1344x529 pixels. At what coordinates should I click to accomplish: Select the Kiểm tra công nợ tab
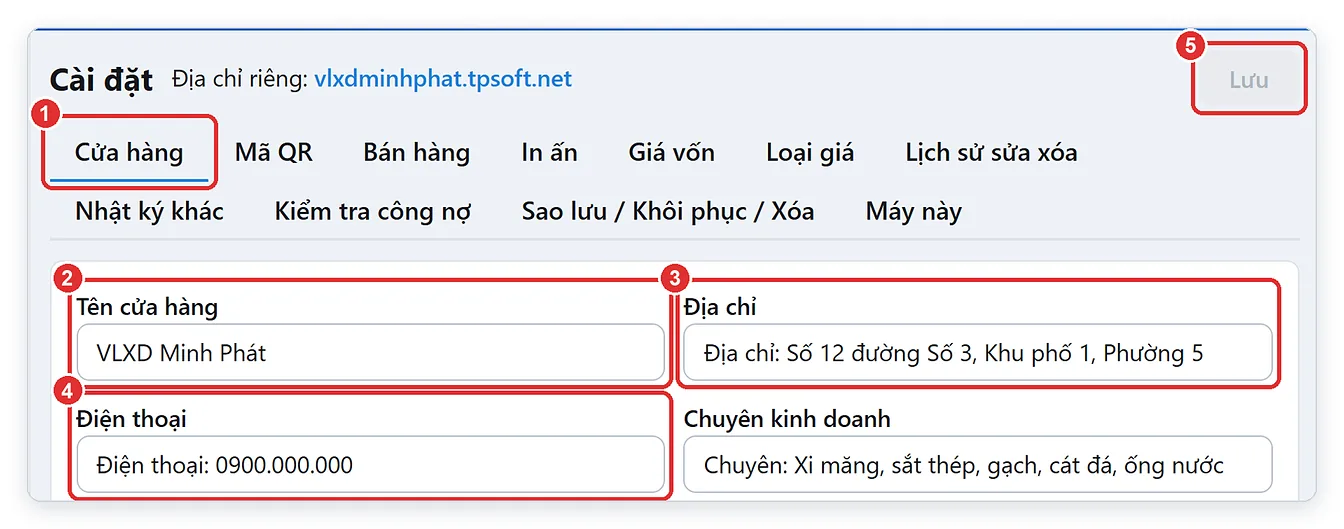tap(373, 211)
